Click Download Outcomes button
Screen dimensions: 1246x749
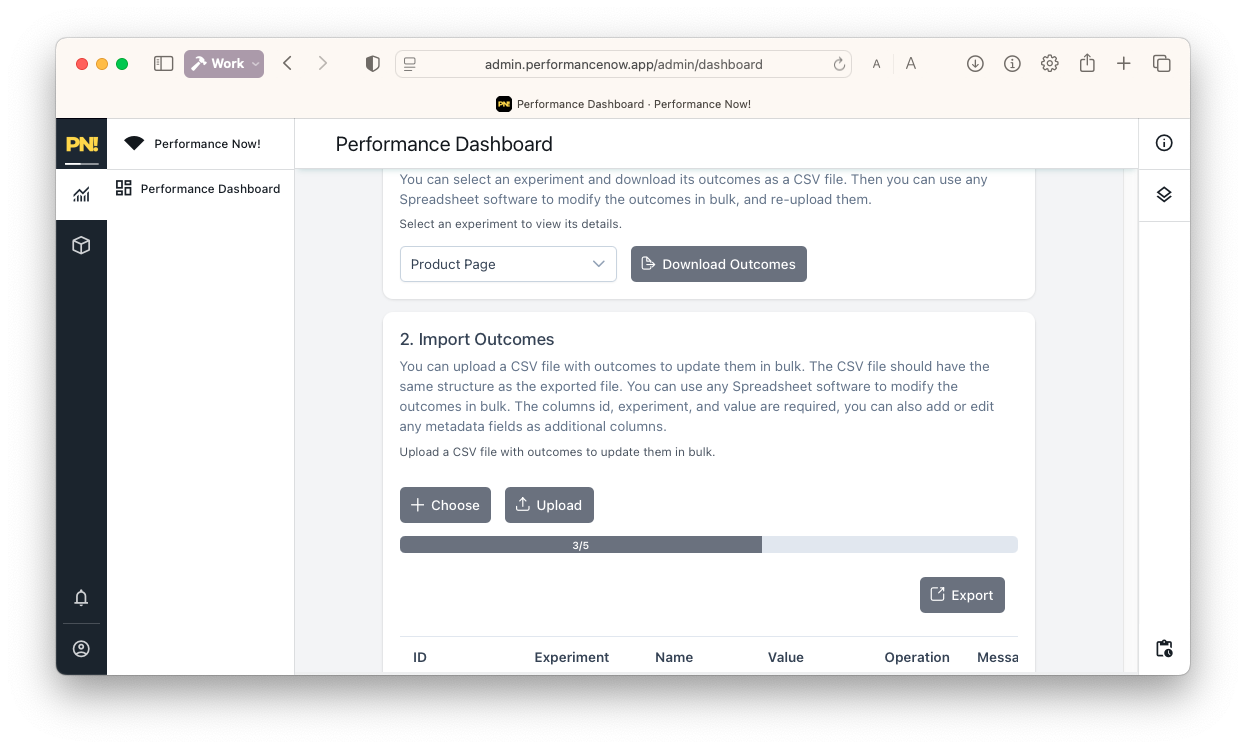(719, 264)
